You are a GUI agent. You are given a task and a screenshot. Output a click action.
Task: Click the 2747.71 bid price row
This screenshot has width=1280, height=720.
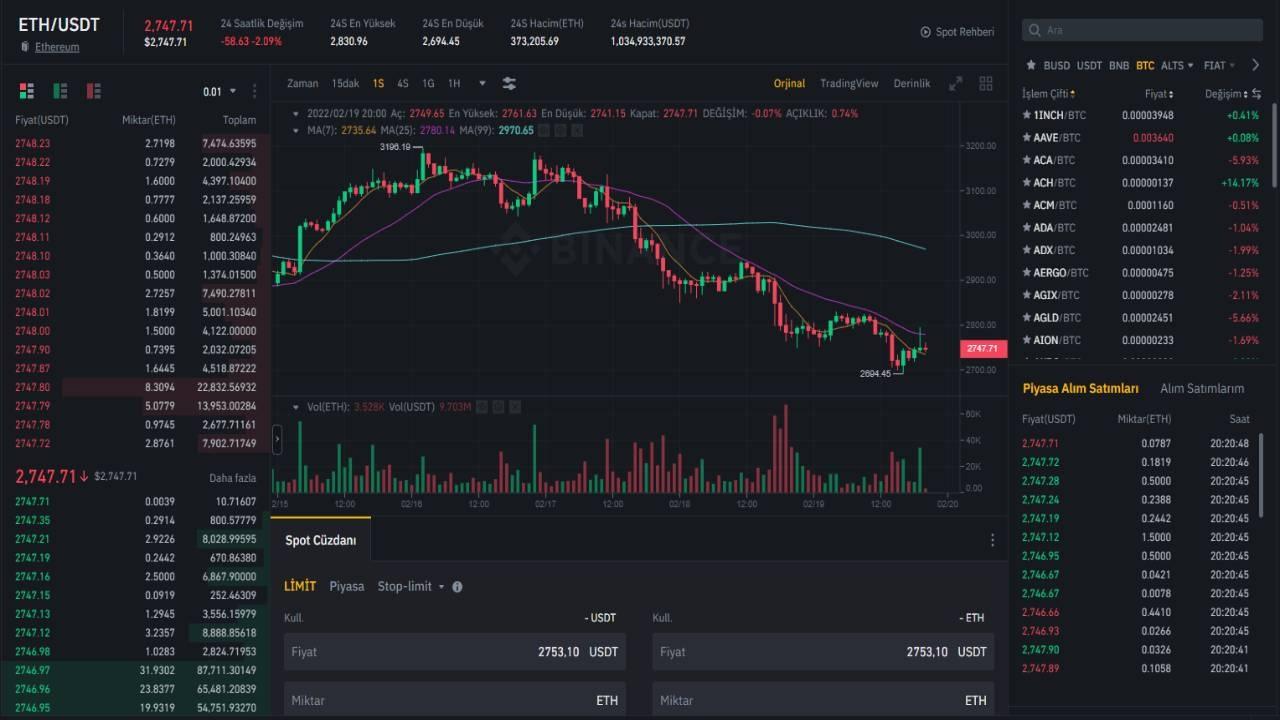(x=135, y=501)
